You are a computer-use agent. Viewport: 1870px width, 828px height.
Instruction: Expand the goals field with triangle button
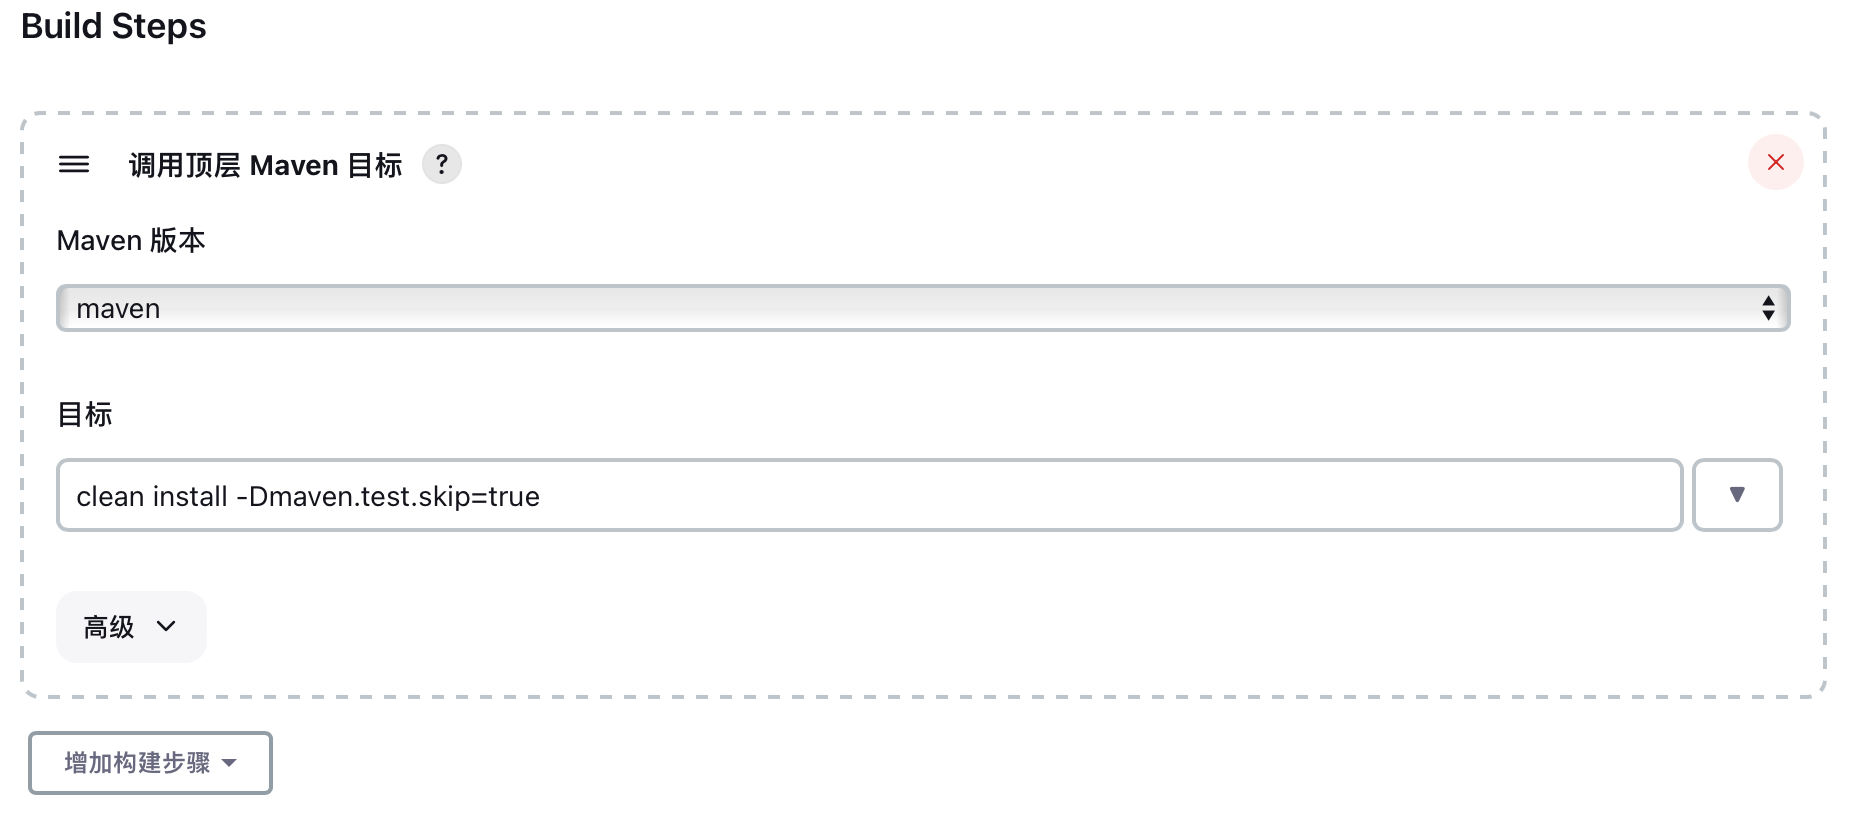pyautogui.click(x=1737, y=495)
